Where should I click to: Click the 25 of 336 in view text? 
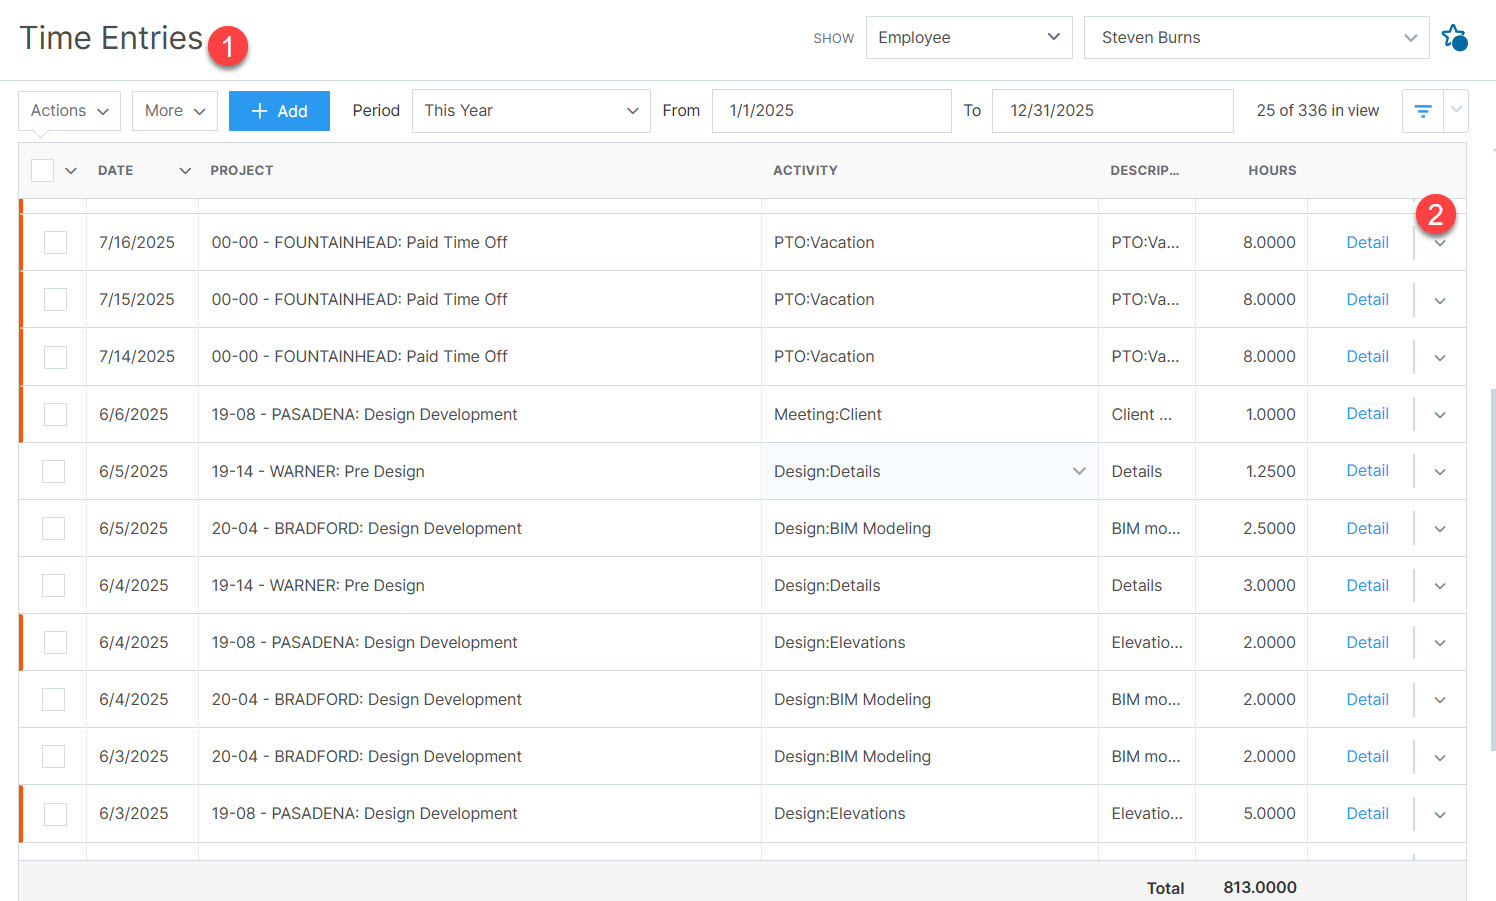tap(1318, 111)
